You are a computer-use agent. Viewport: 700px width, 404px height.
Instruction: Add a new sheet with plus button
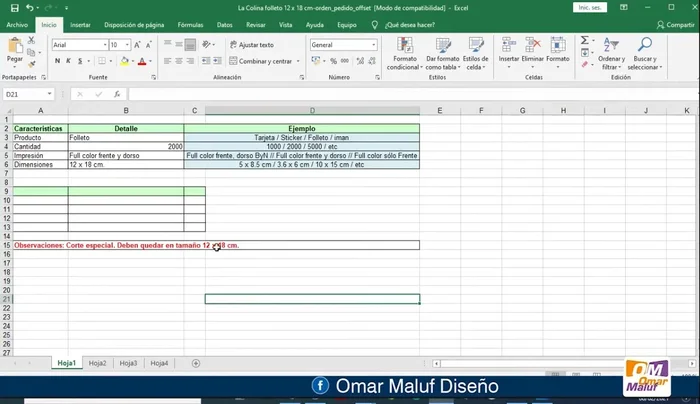point(196,363)
